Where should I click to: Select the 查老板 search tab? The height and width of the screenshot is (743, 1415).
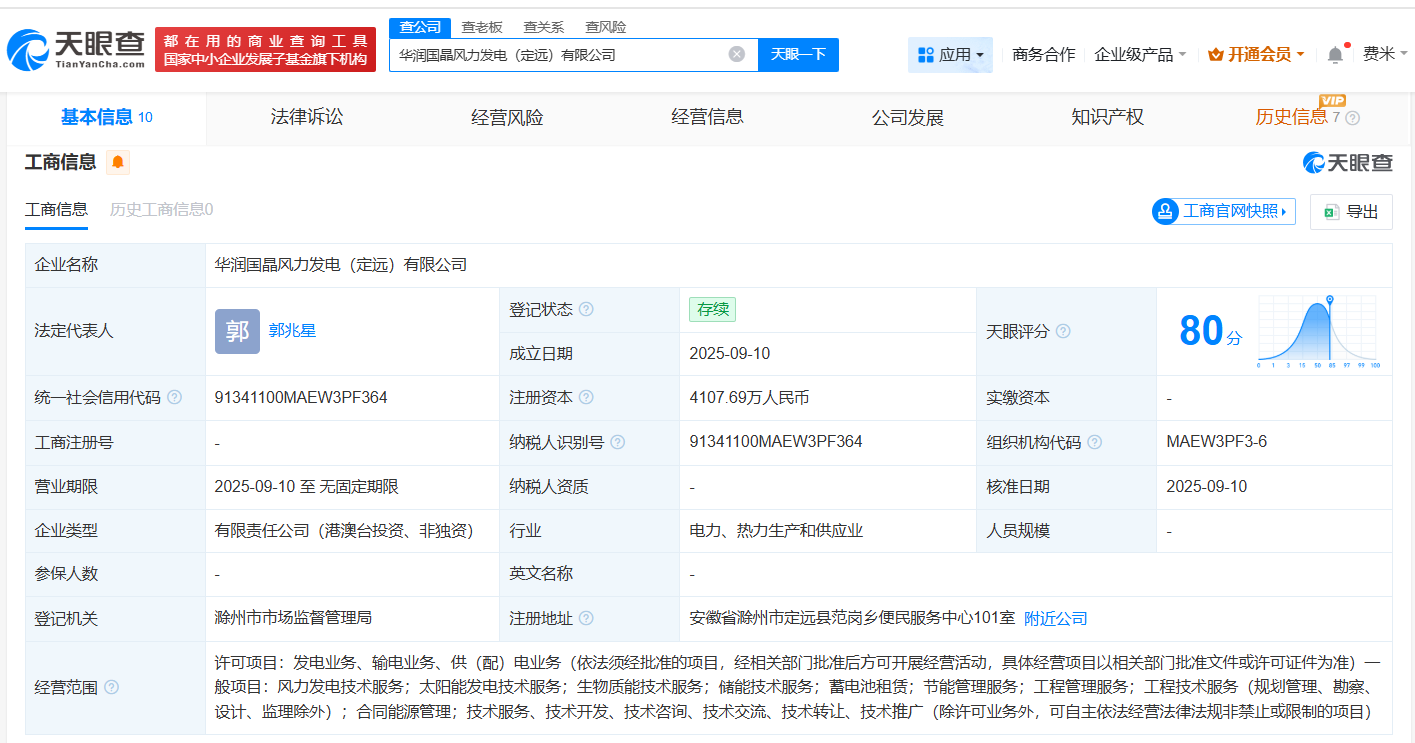click(481, 27)
